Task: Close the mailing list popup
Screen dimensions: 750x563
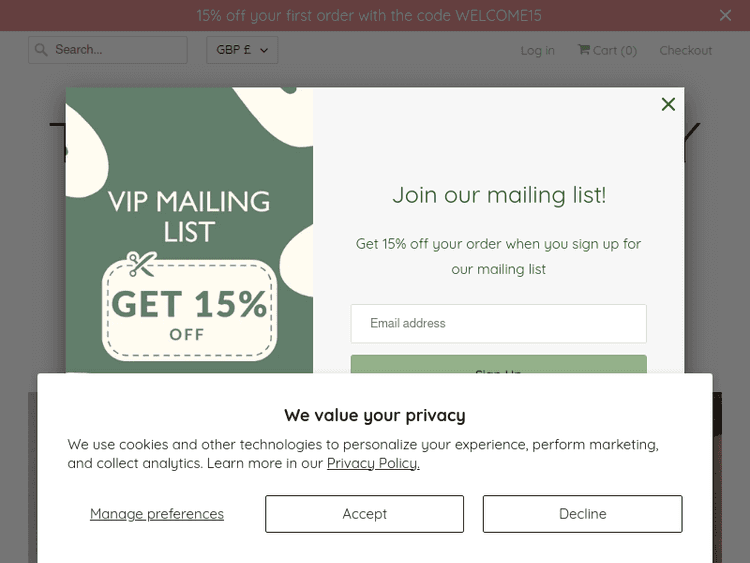Action: click(668, 105)
